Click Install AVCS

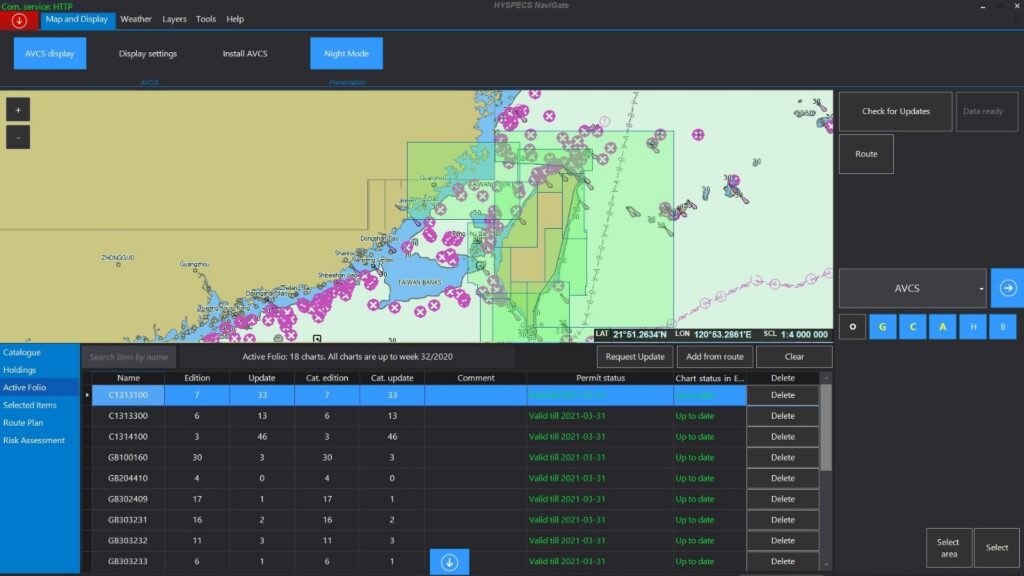point(245,54)
